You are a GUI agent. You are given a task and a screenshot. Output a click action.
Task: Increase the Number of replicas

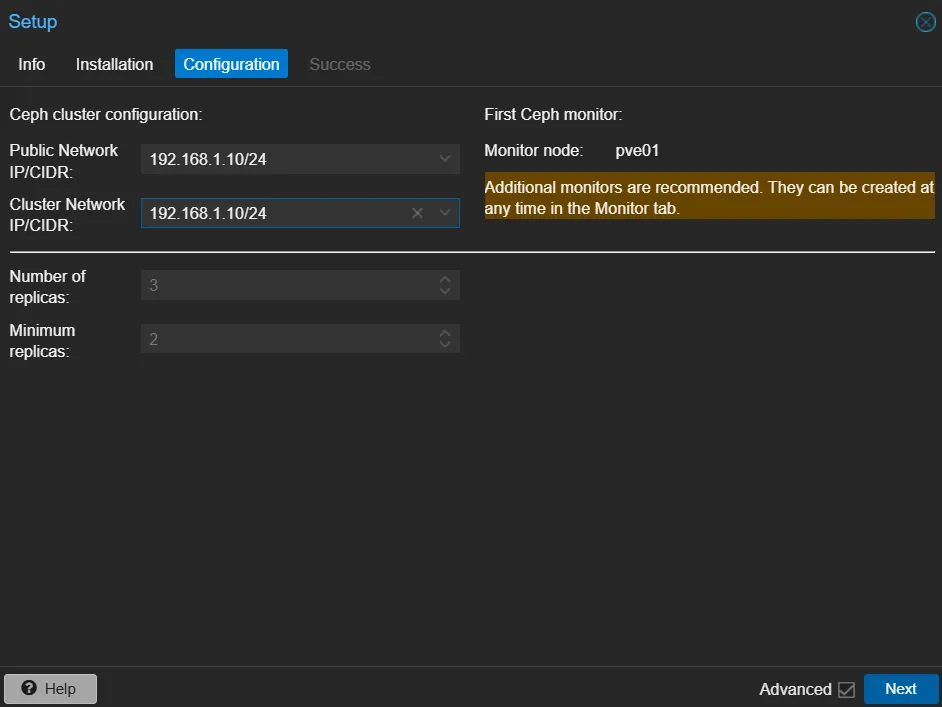coord(445,279)
